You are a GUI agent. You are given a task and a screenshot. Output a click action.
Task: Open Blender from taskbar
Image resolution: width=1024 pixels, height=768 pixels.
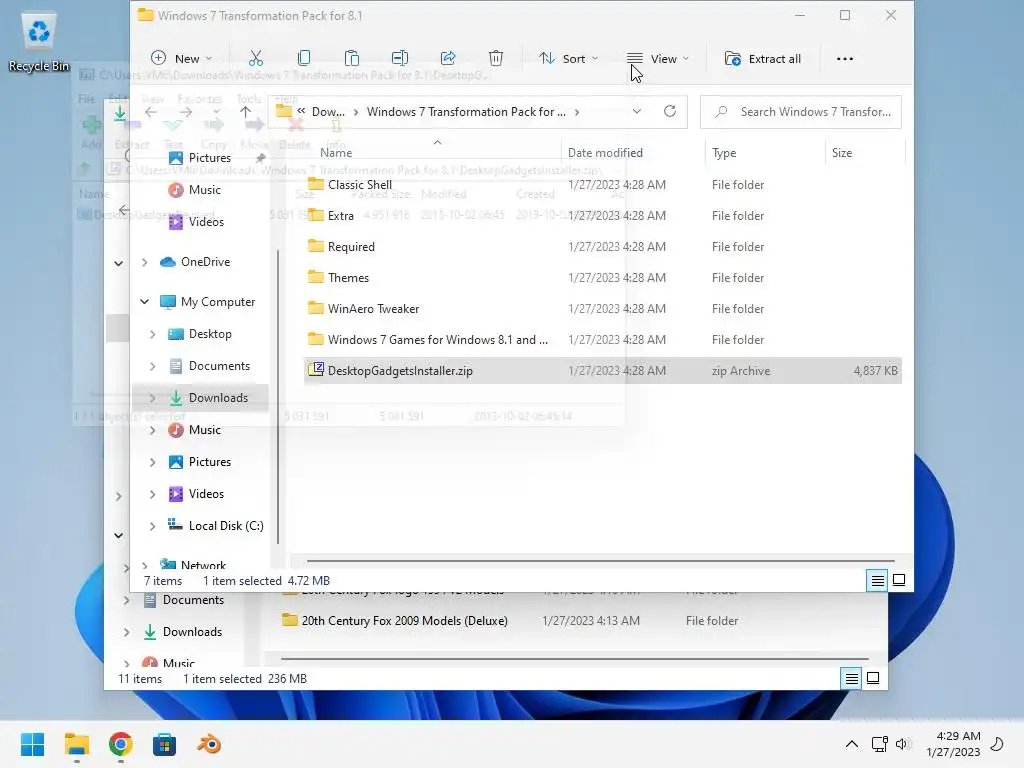pyautogui.click(x=209, y=744)
